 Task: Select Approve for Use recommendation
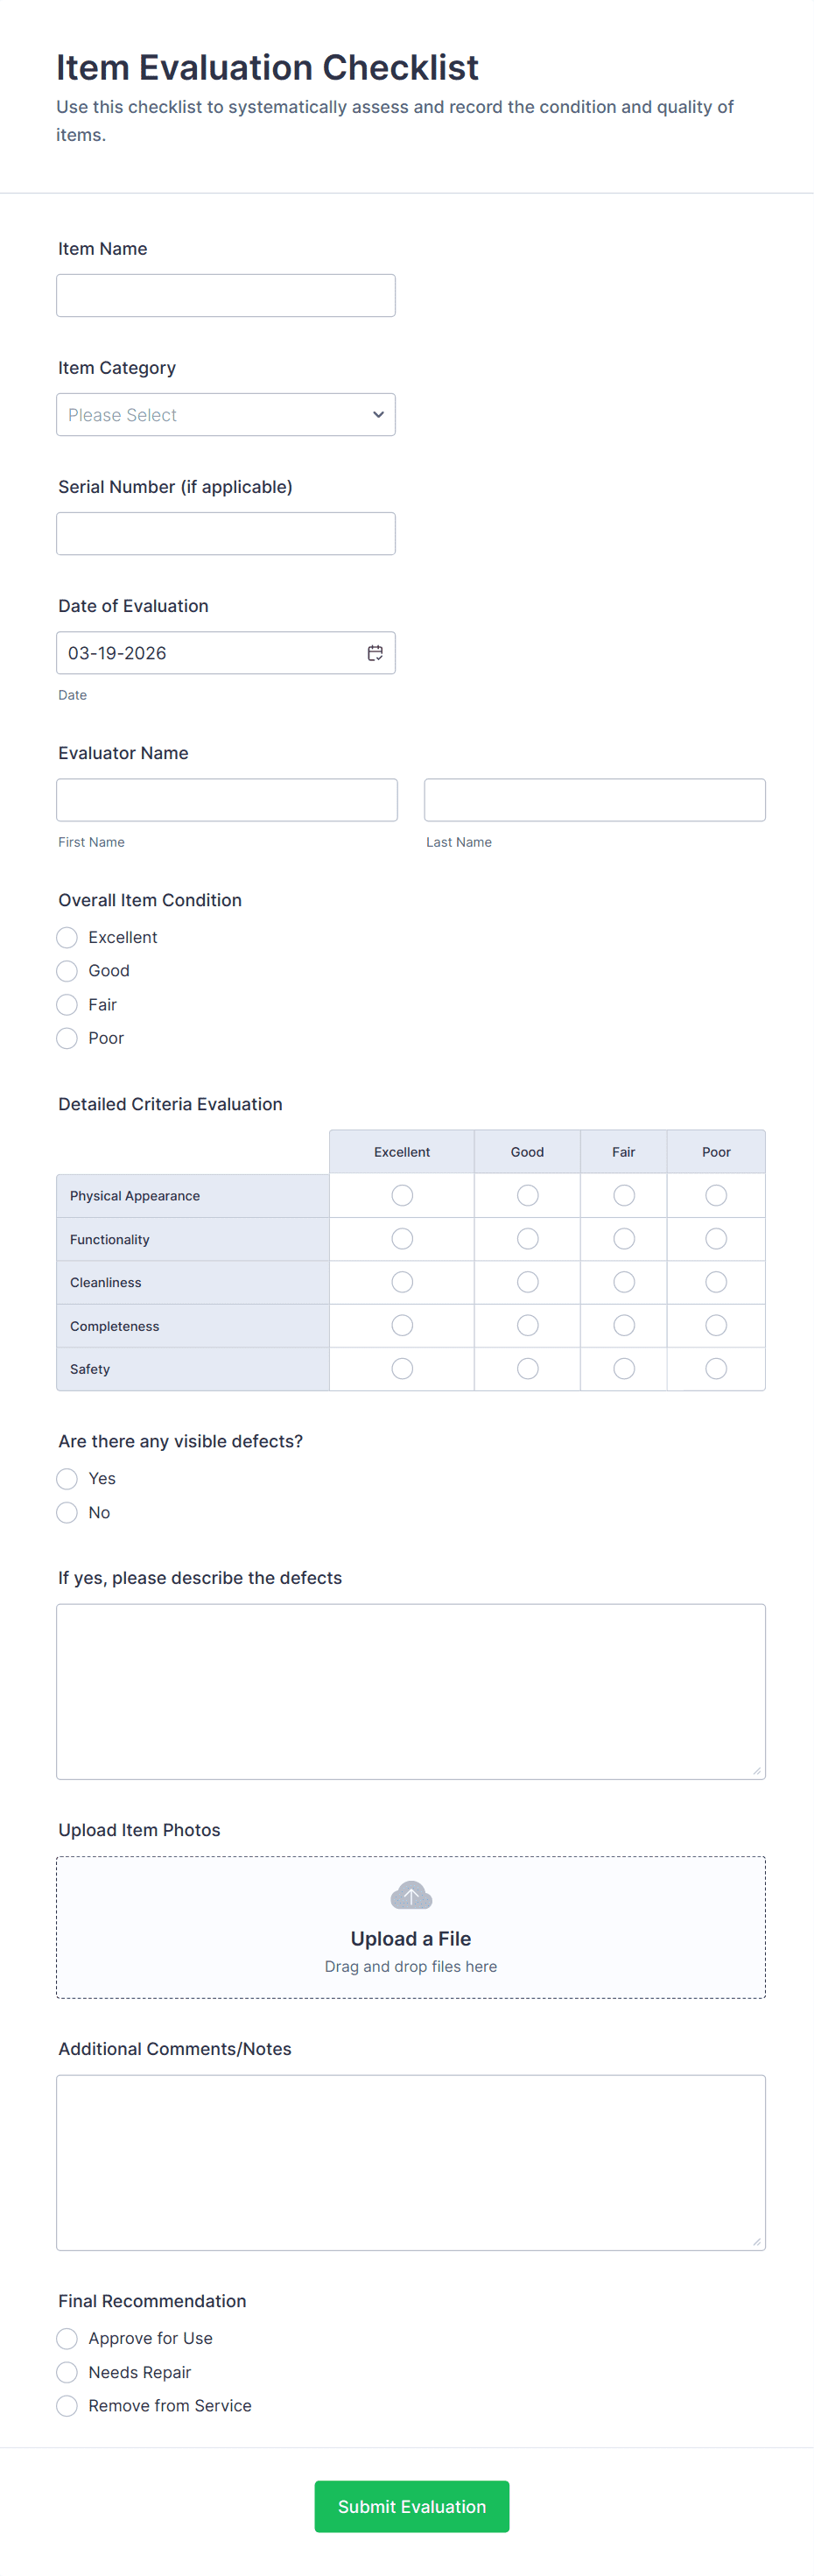coord(67,2338)
